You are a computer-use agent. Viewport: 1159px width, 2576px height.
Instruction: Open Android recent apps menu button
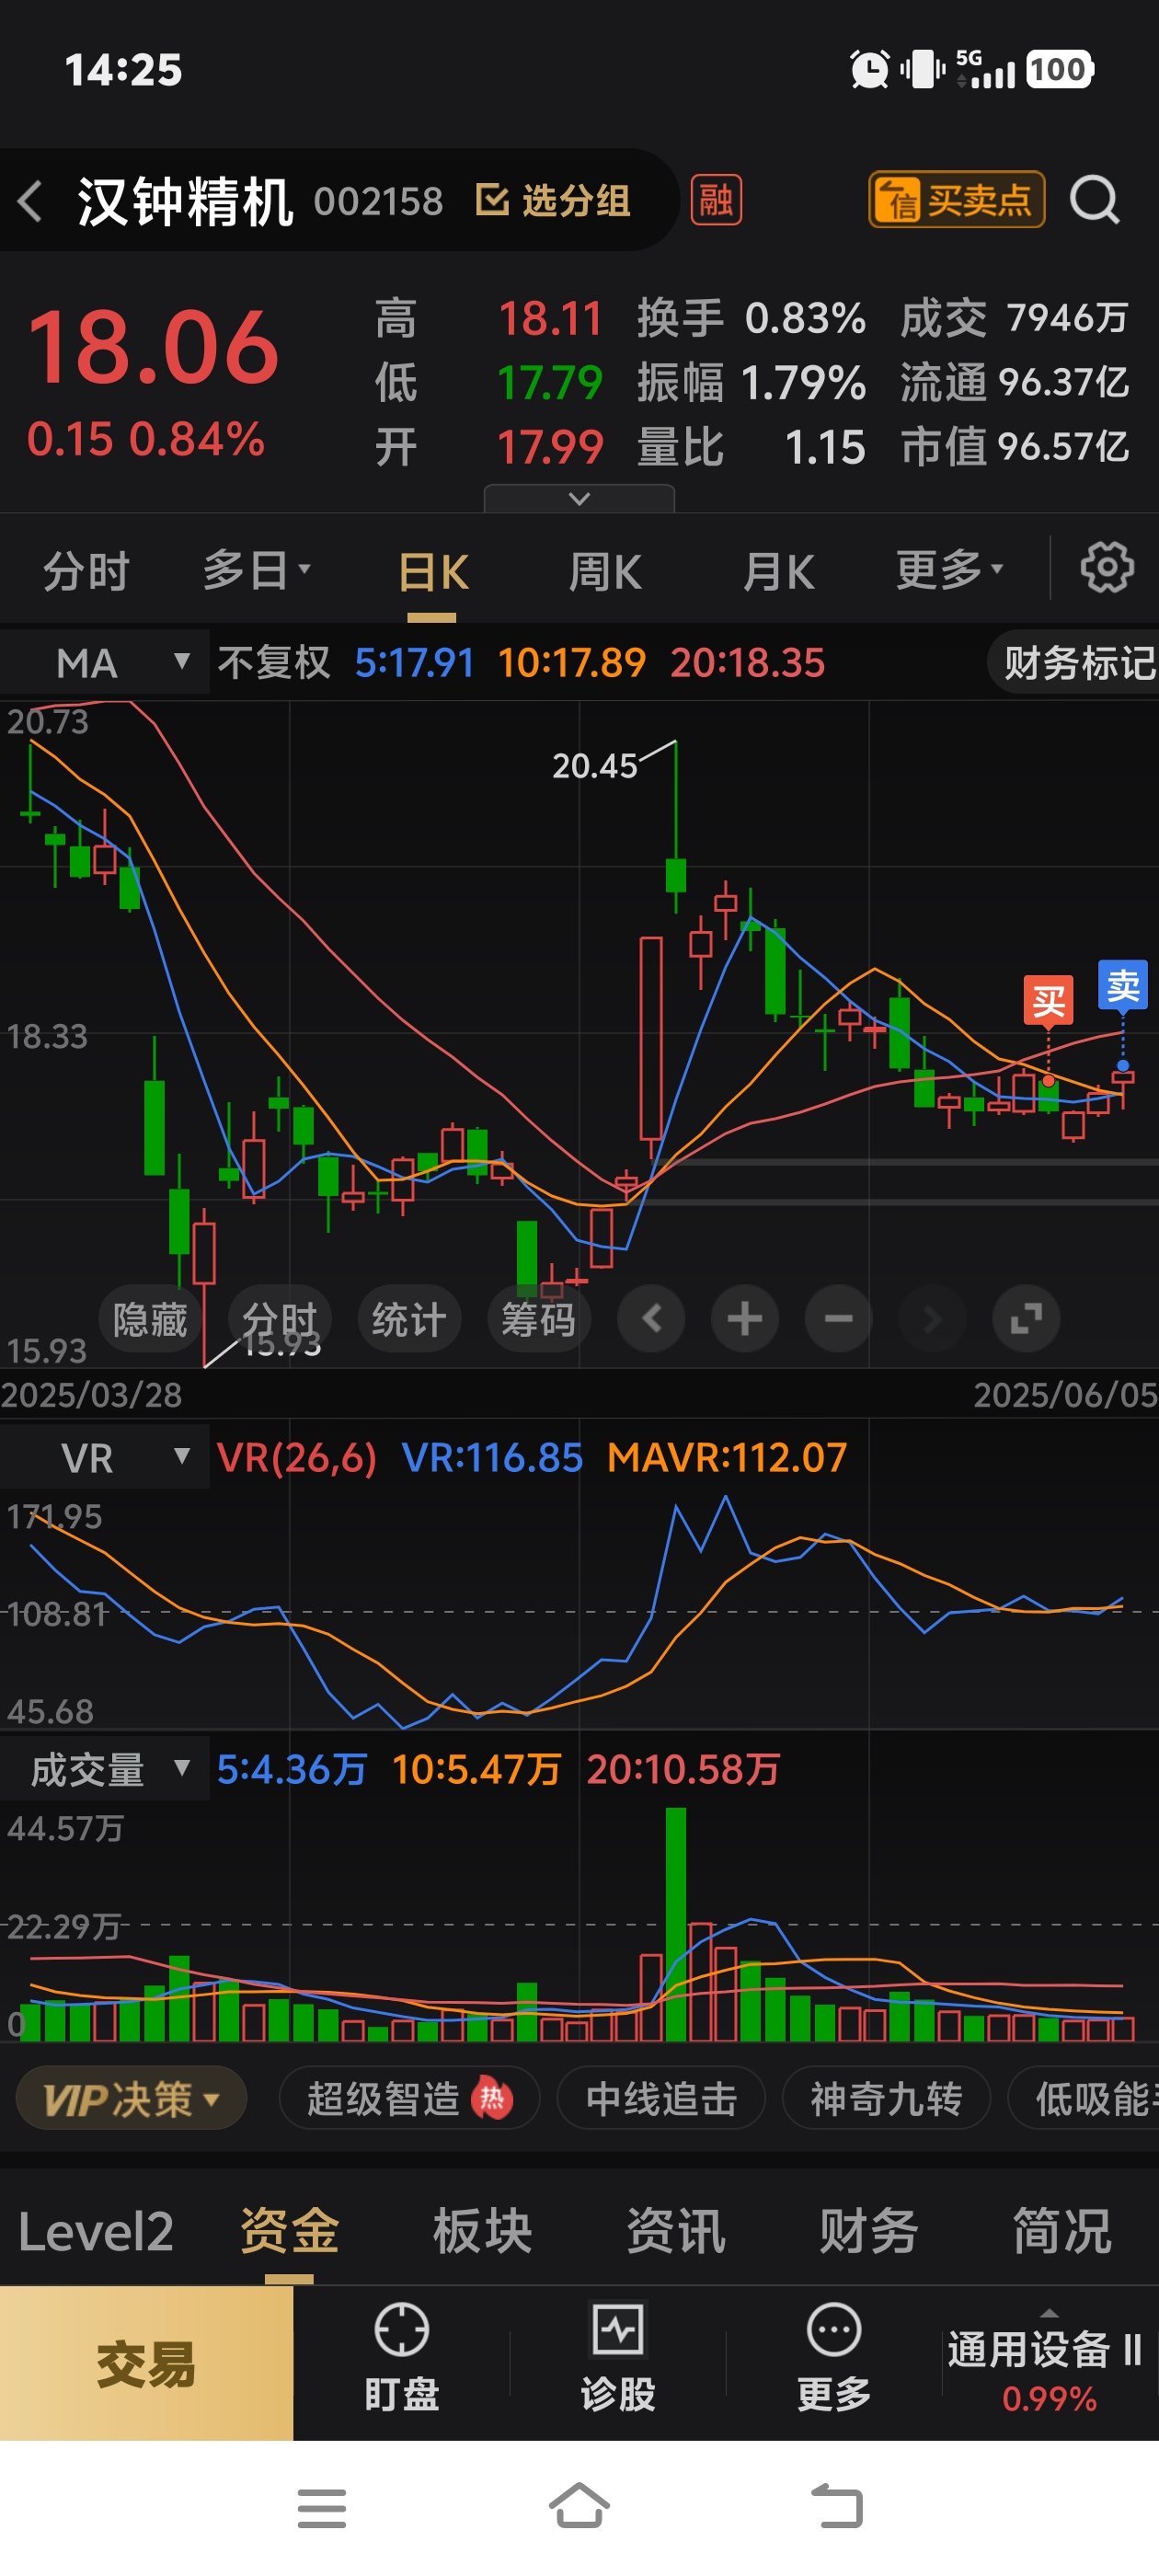tap(321, 2508)
